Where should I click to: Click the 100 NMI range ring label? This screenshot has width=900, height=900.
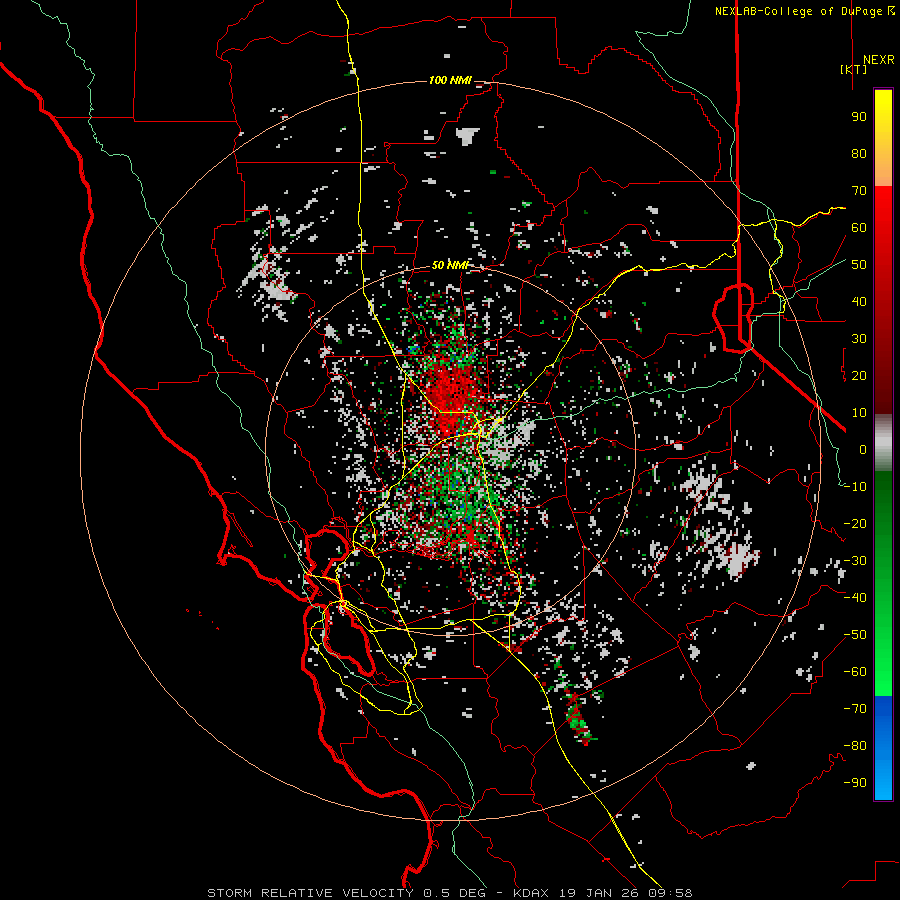(450, 80)
